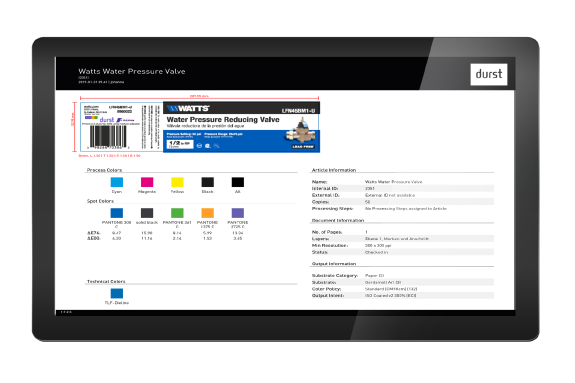Select the purple PANTONE spot color swatch
This screenshot has height=383, width=575.
click(x=238, y=213)
